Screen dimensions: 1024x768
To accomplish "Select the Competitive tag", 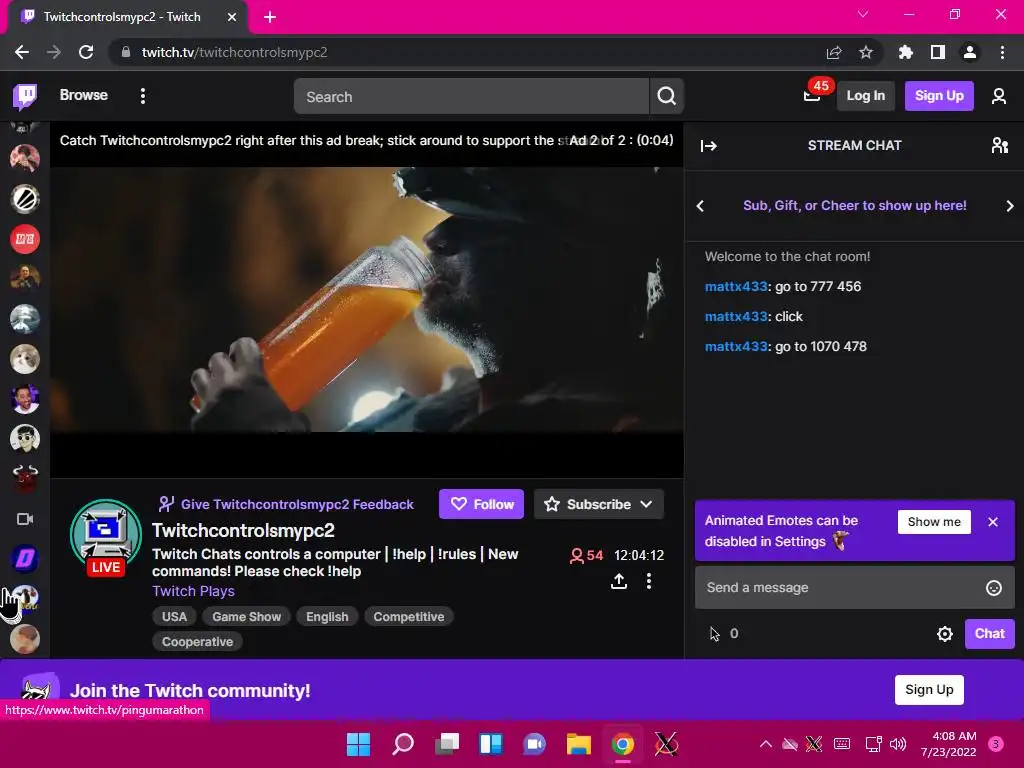I will [x=409, y=616].
